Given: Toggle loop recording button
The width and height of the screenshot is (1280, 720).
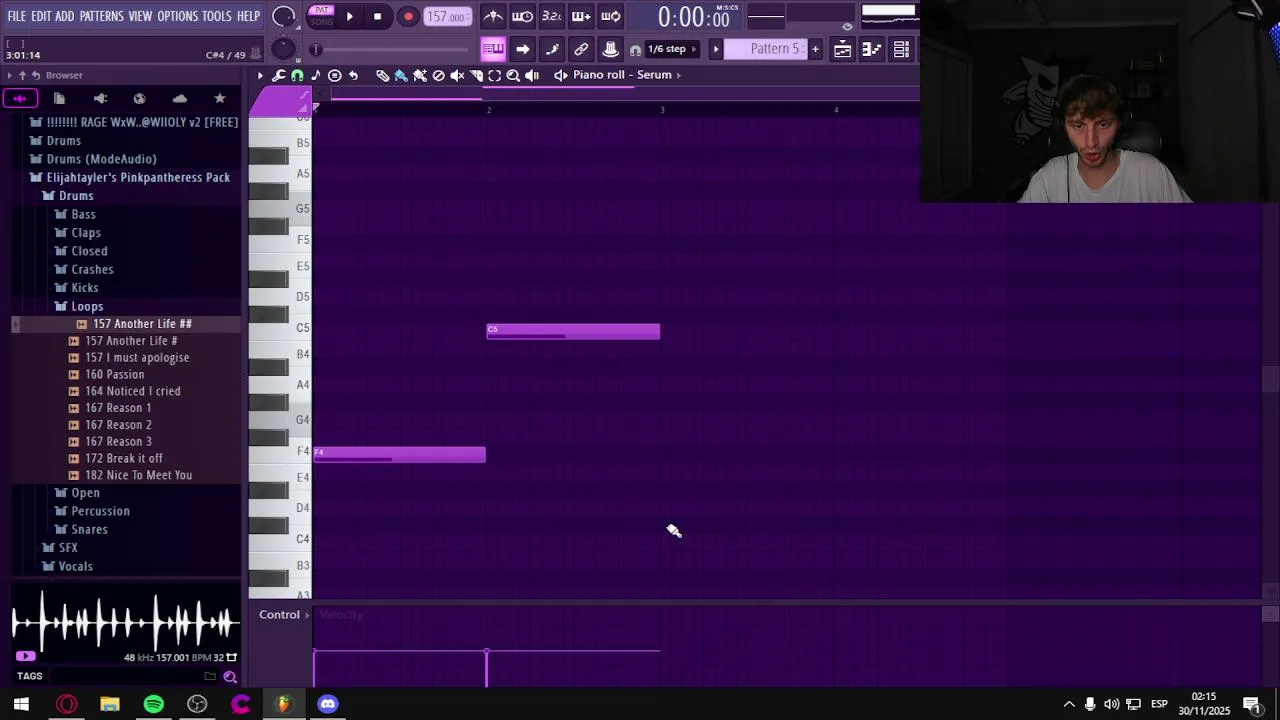Looking at the screenshot, I should click(610, 16).
